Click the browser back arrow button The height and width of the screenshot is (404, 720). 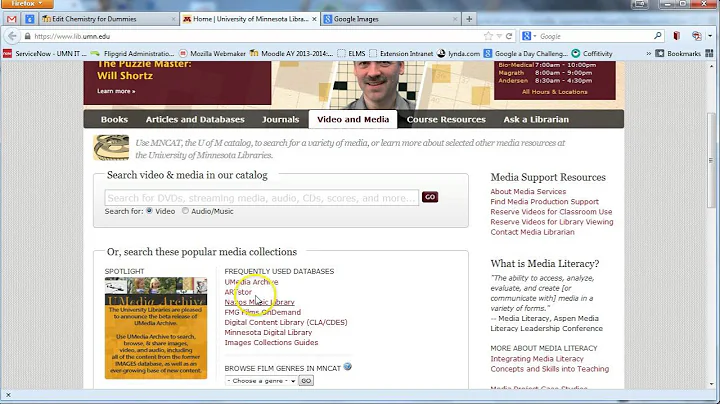(x=12, y=36)
